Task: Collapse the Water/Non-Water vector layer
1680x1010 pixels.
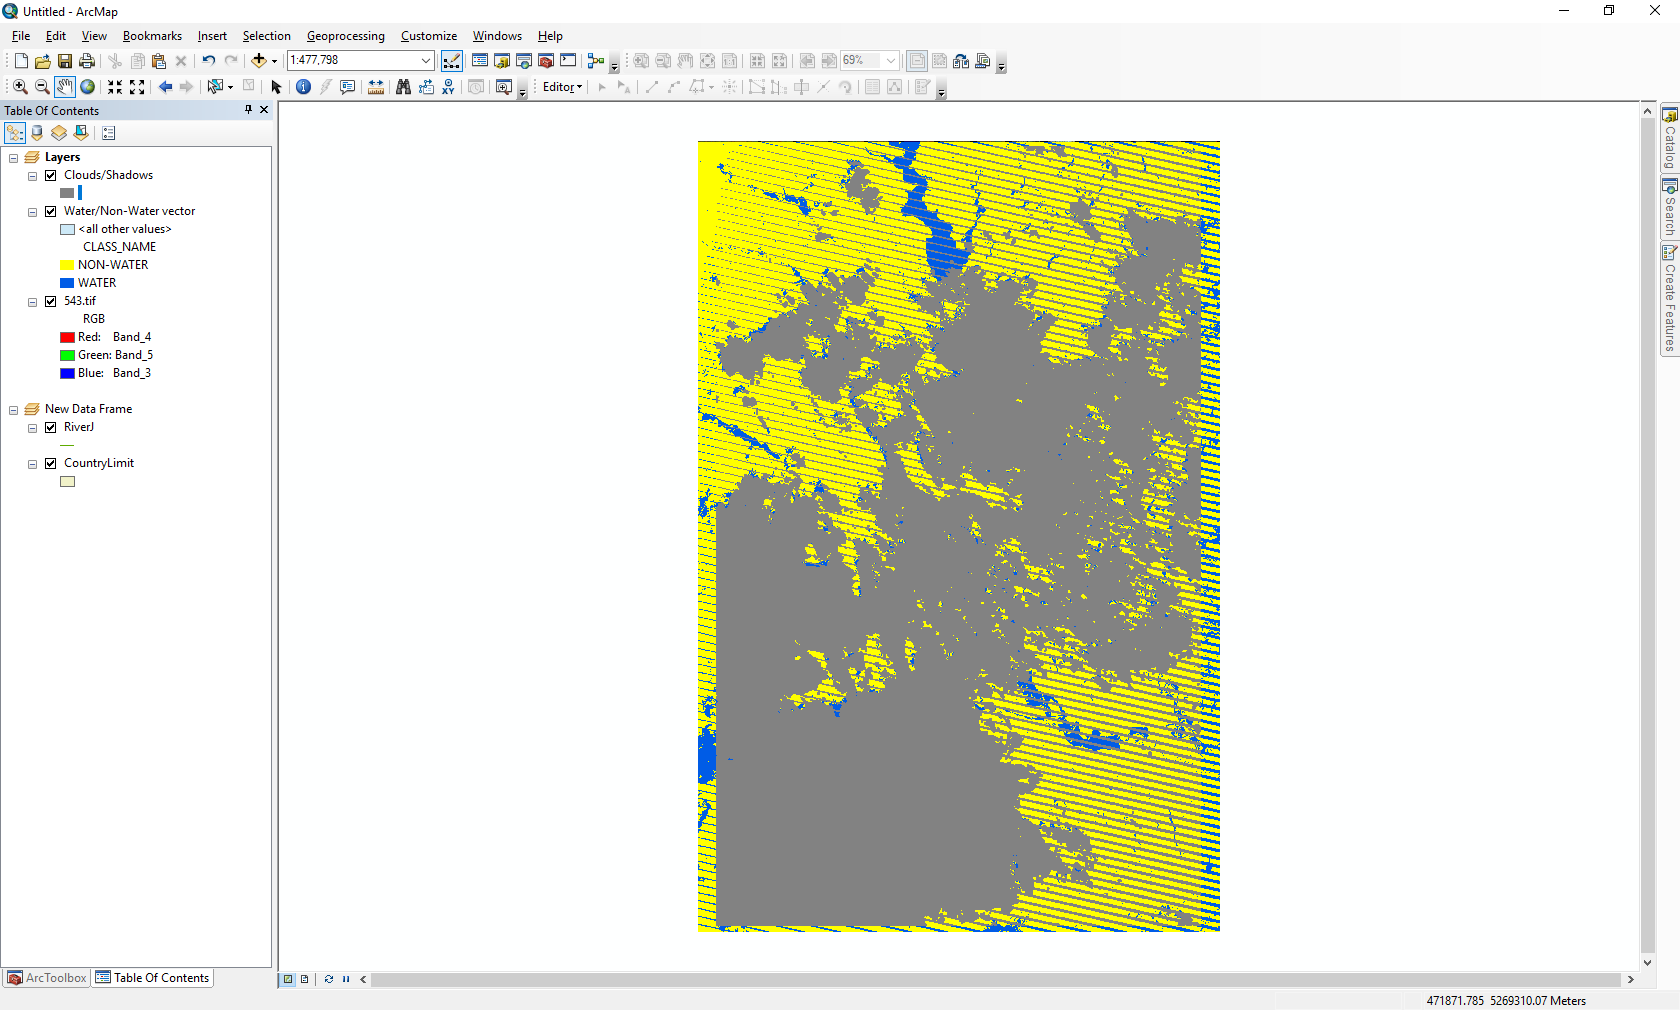Action: click(32, 212)
